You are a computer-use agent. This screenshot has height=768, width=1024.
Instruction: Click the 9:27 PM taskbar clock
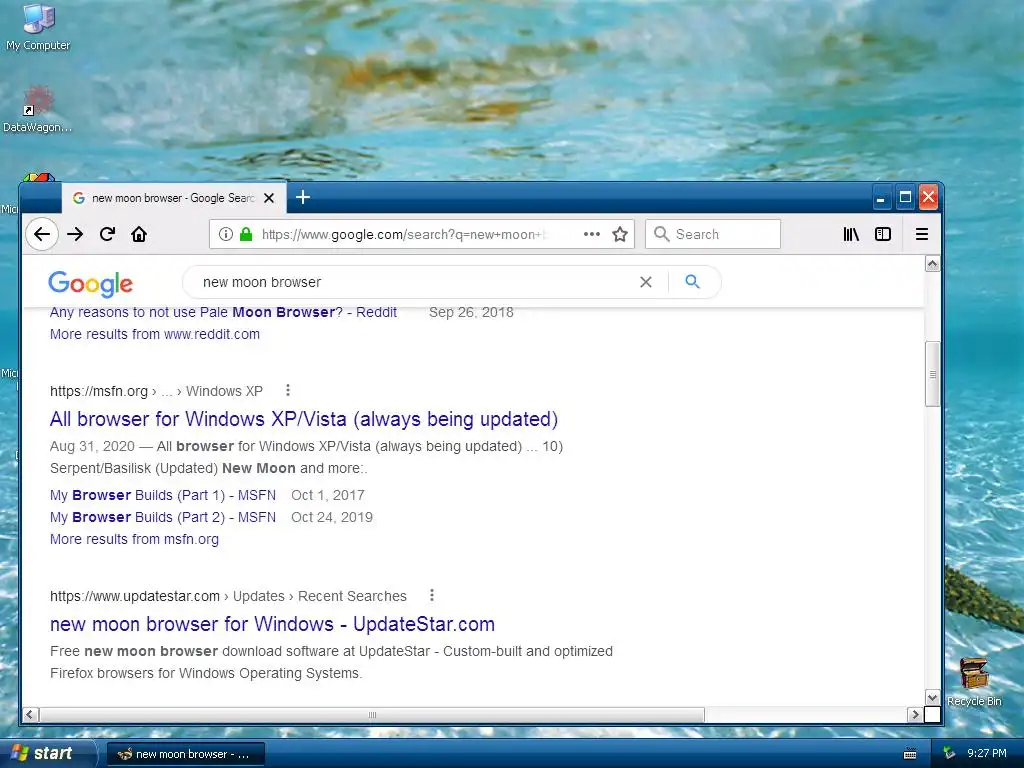(x=987, y=754)
